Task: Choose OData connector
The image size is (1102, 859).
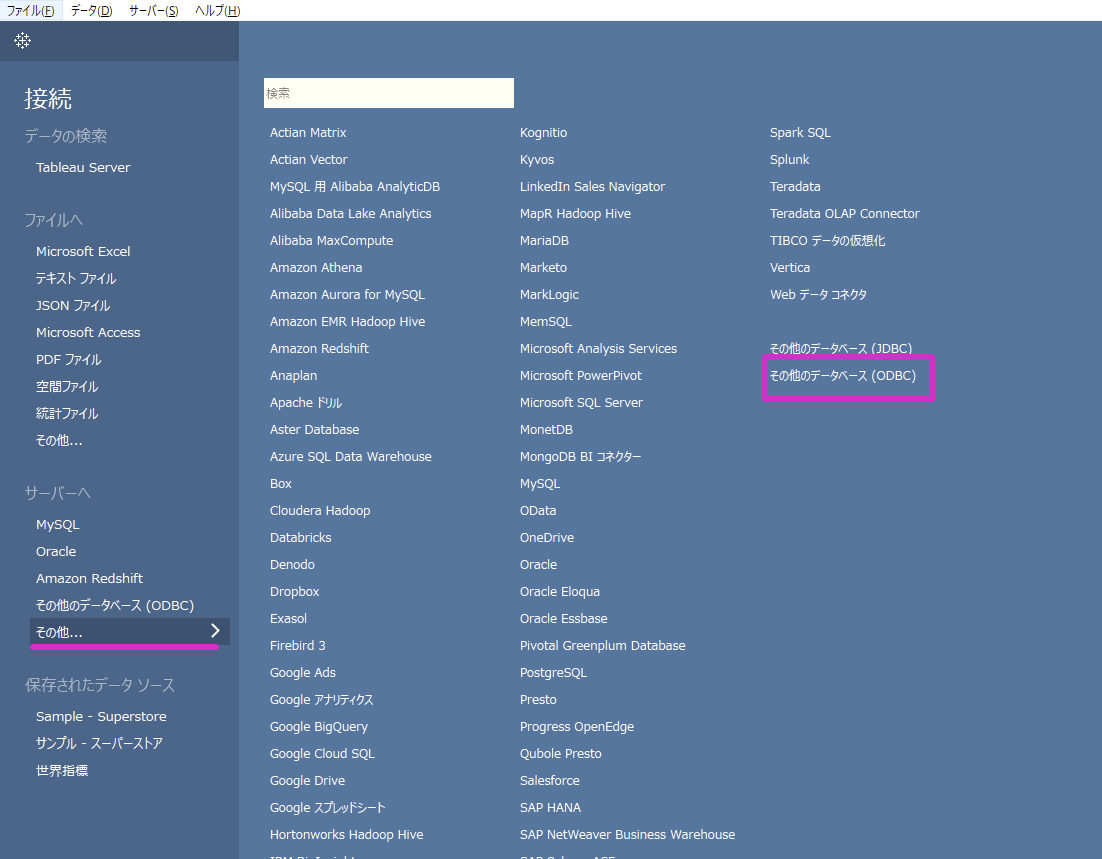Action: pos(538,511)
